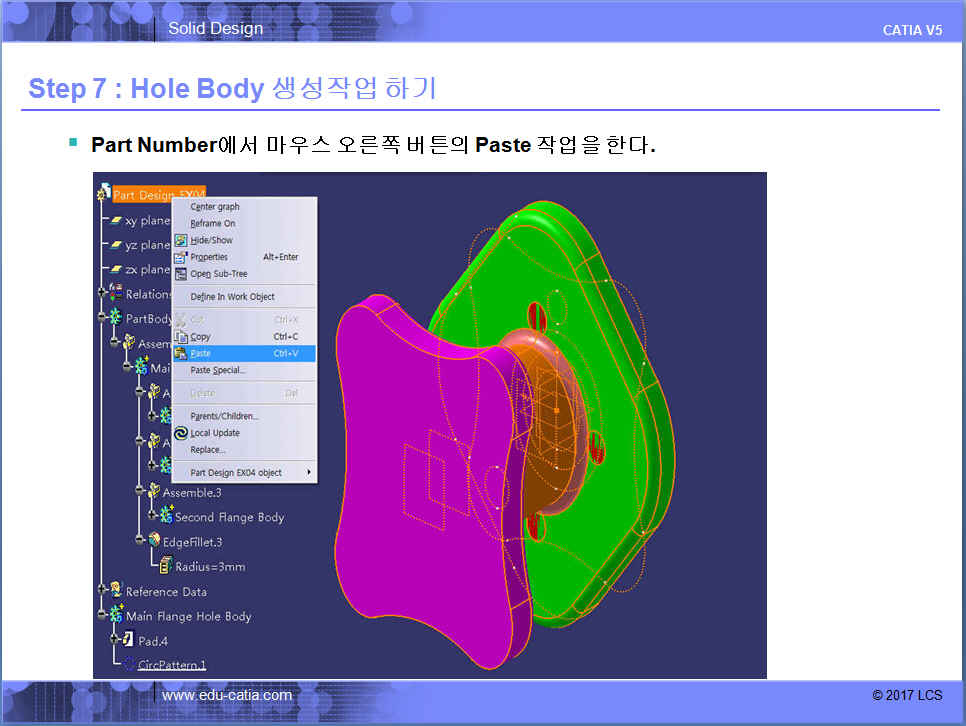Image resolution: width=966 pixels, height=726 pixels.
Task: Choose Paste Special from context menu
Action: pyautogui.click(x=217, y=370)
